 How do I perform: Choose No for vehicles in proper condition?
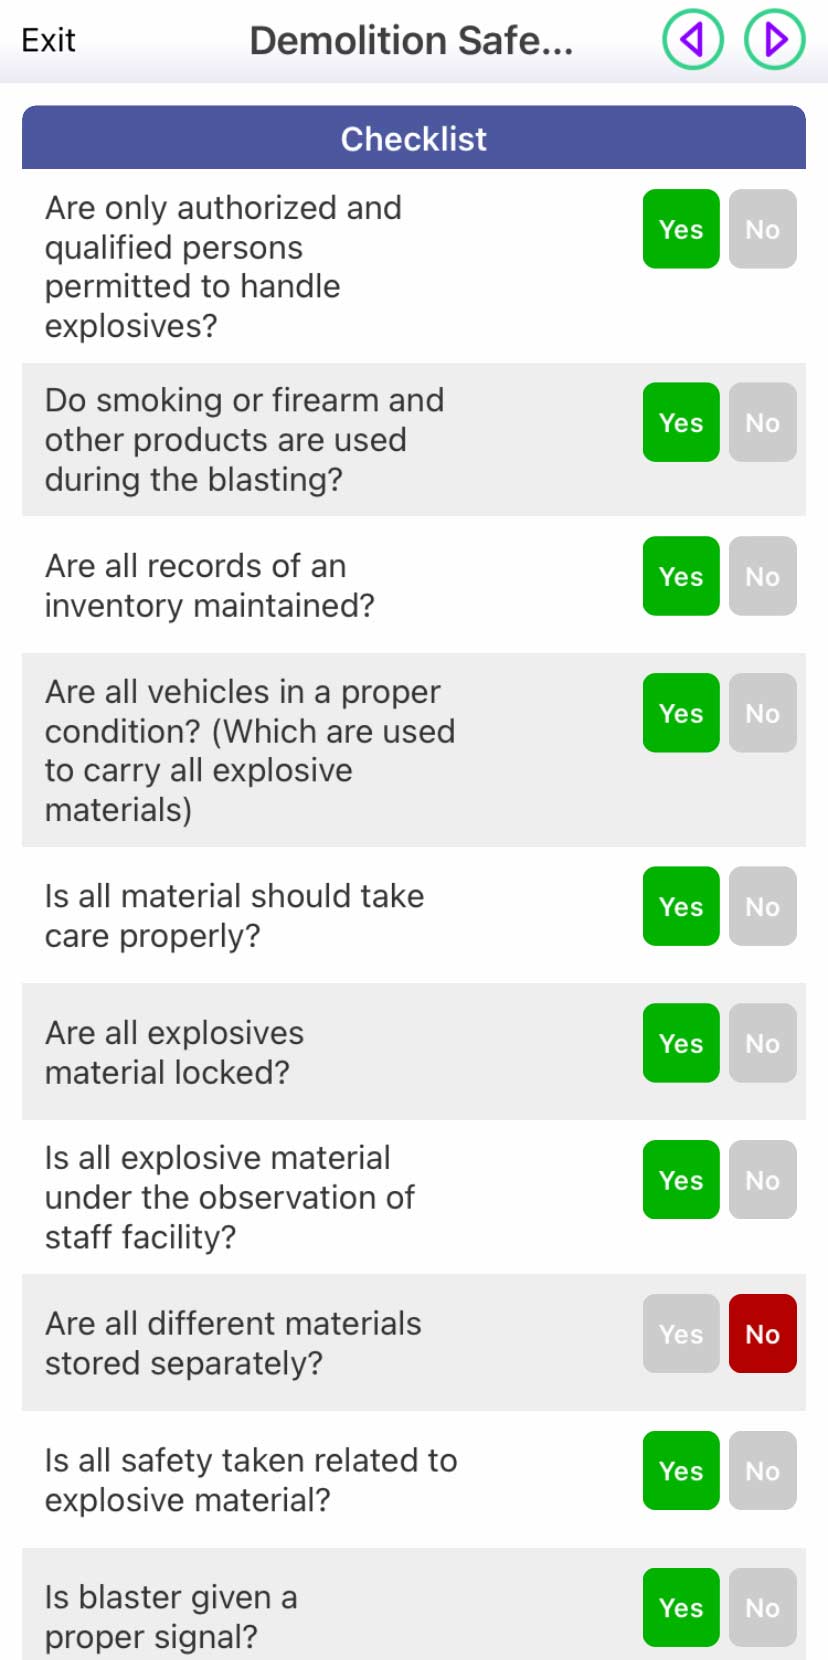pyautogui.click(x=762, y=713)
